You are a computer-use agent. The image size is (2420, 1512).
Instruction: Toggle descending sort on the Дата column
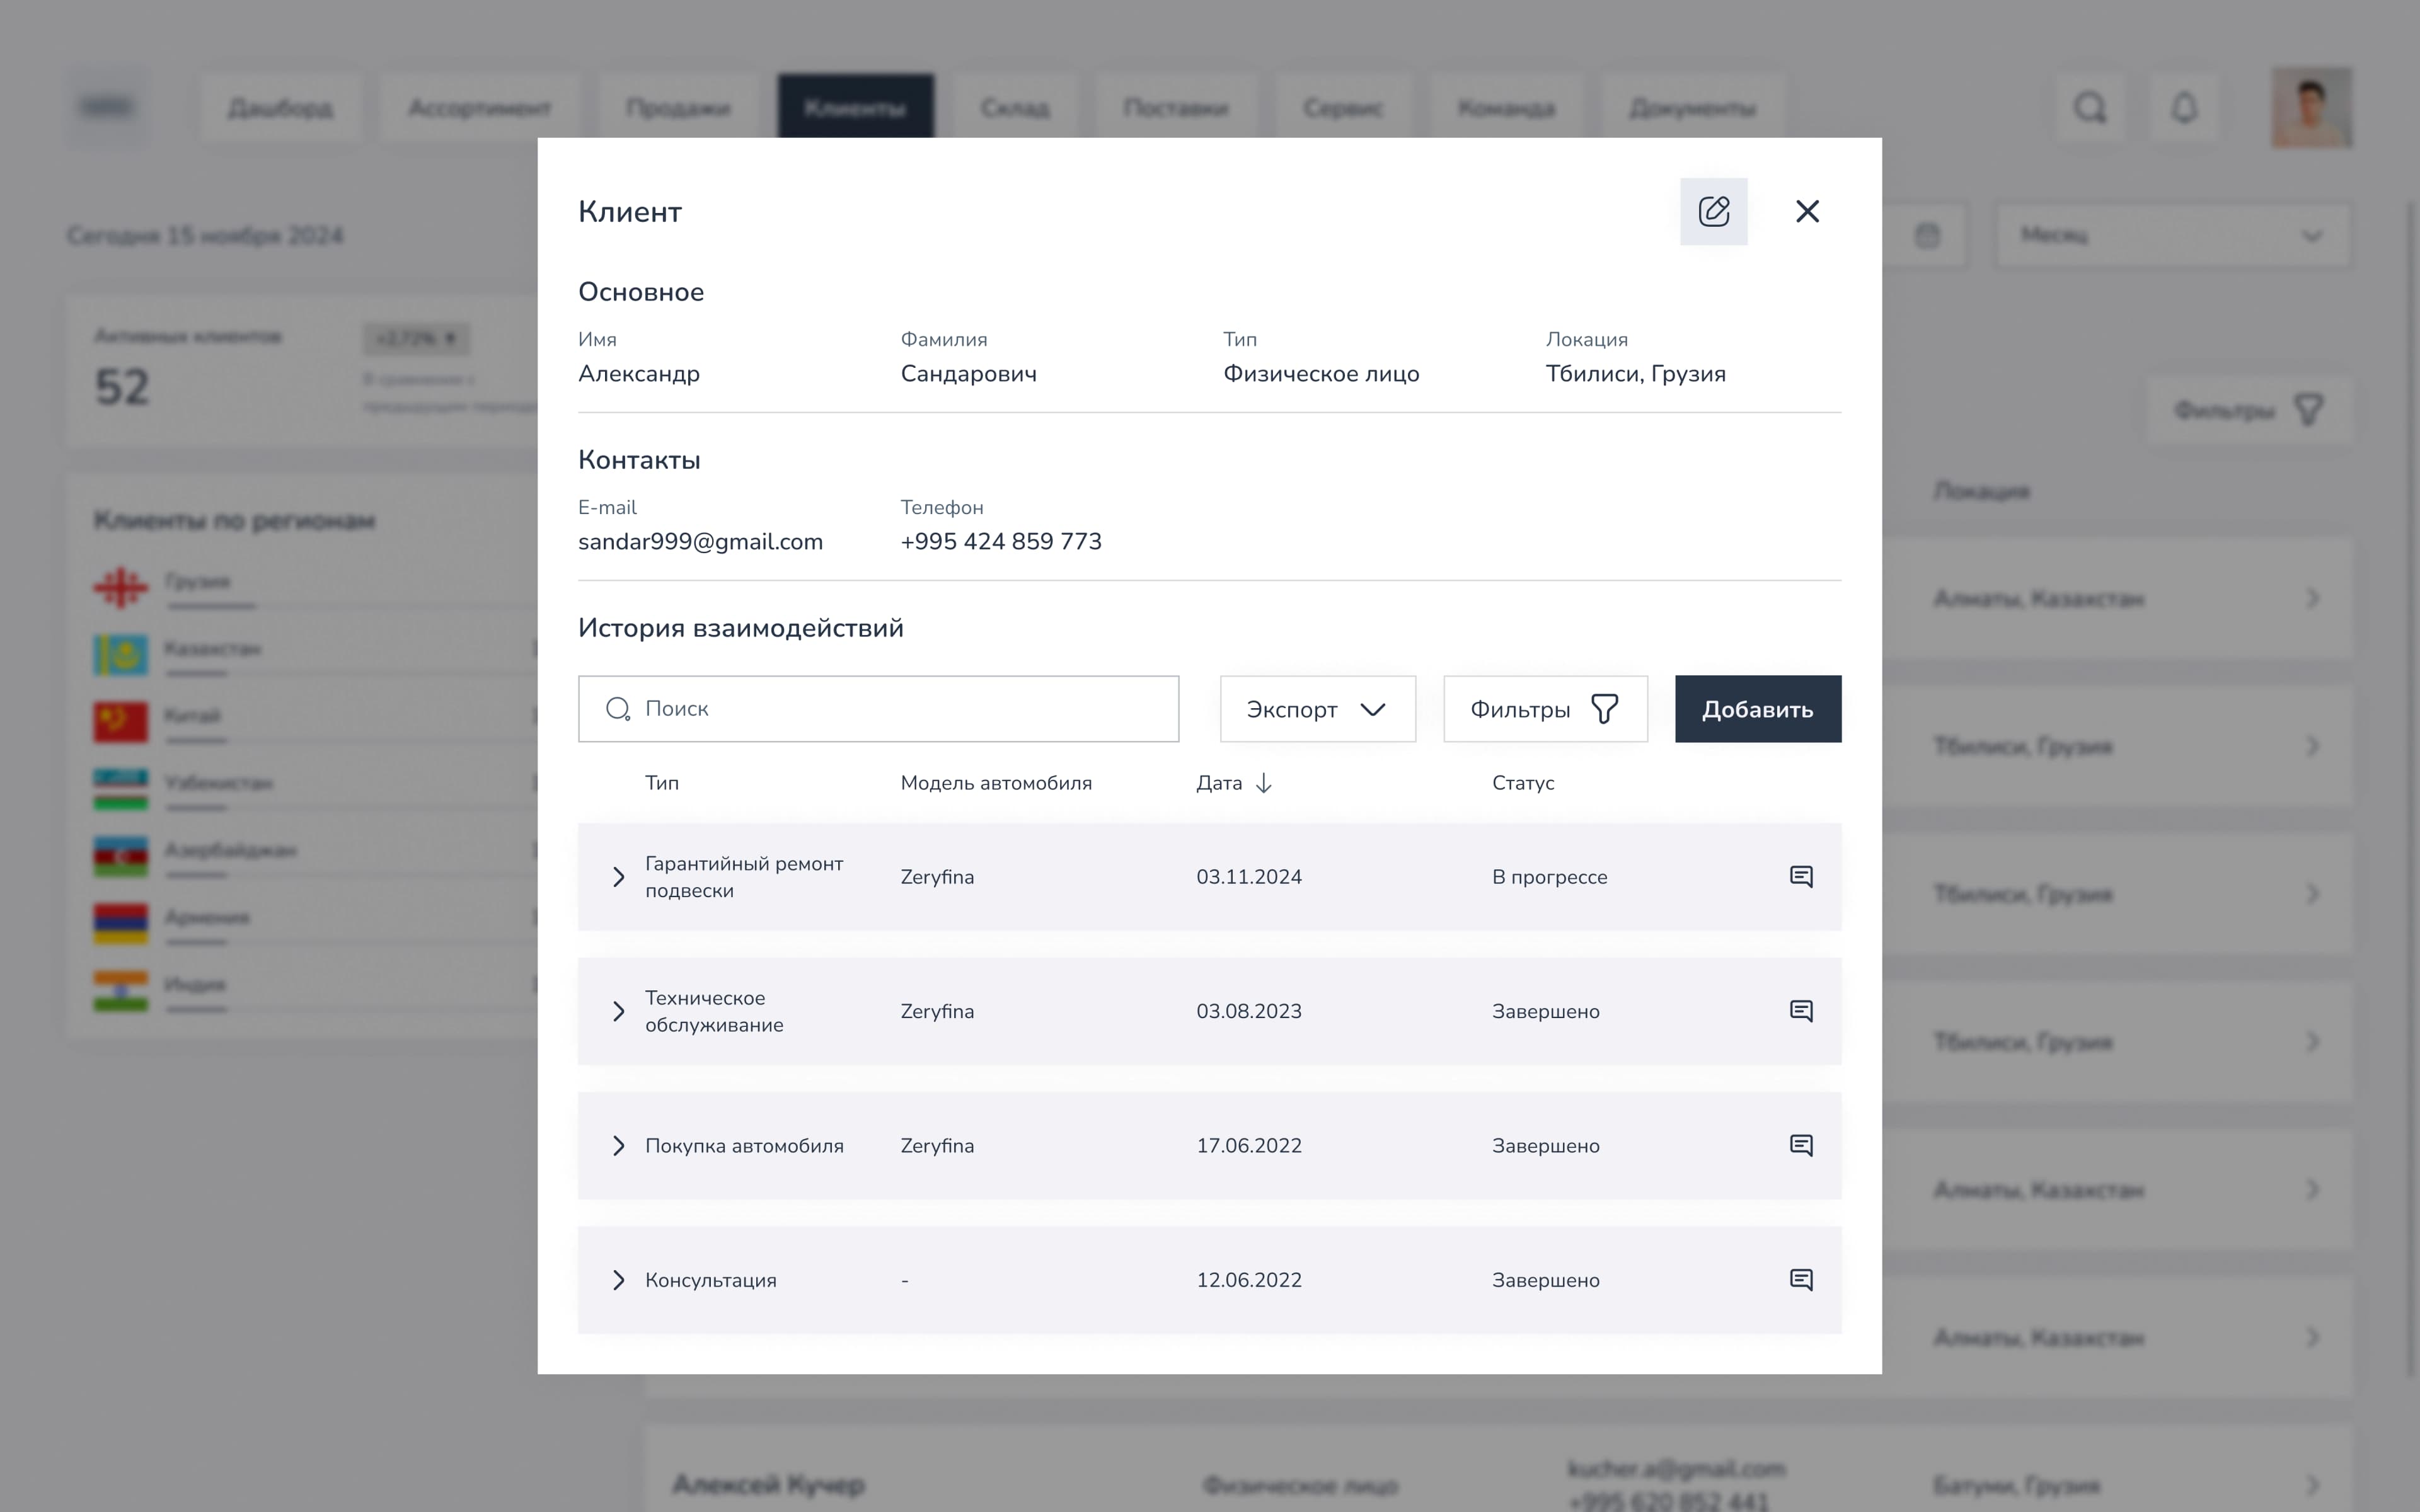click(x=1264, y=784)
